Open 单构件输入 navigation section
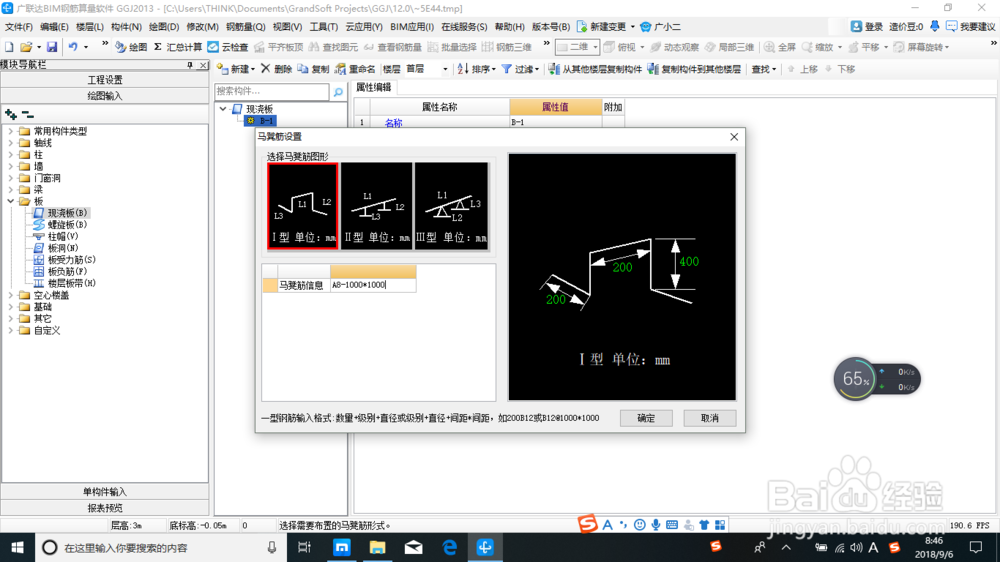 click(x=105, y=492)
